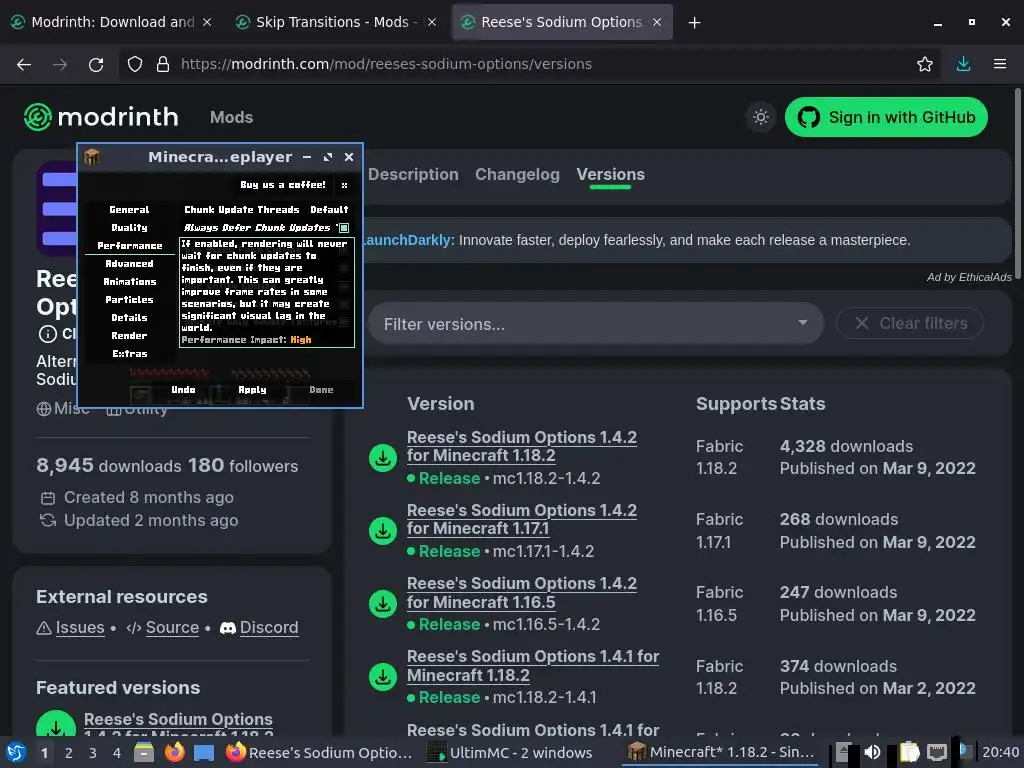Open Firefox hamburger menu
Screen dimensions: 1024x768
coord(999,64)
